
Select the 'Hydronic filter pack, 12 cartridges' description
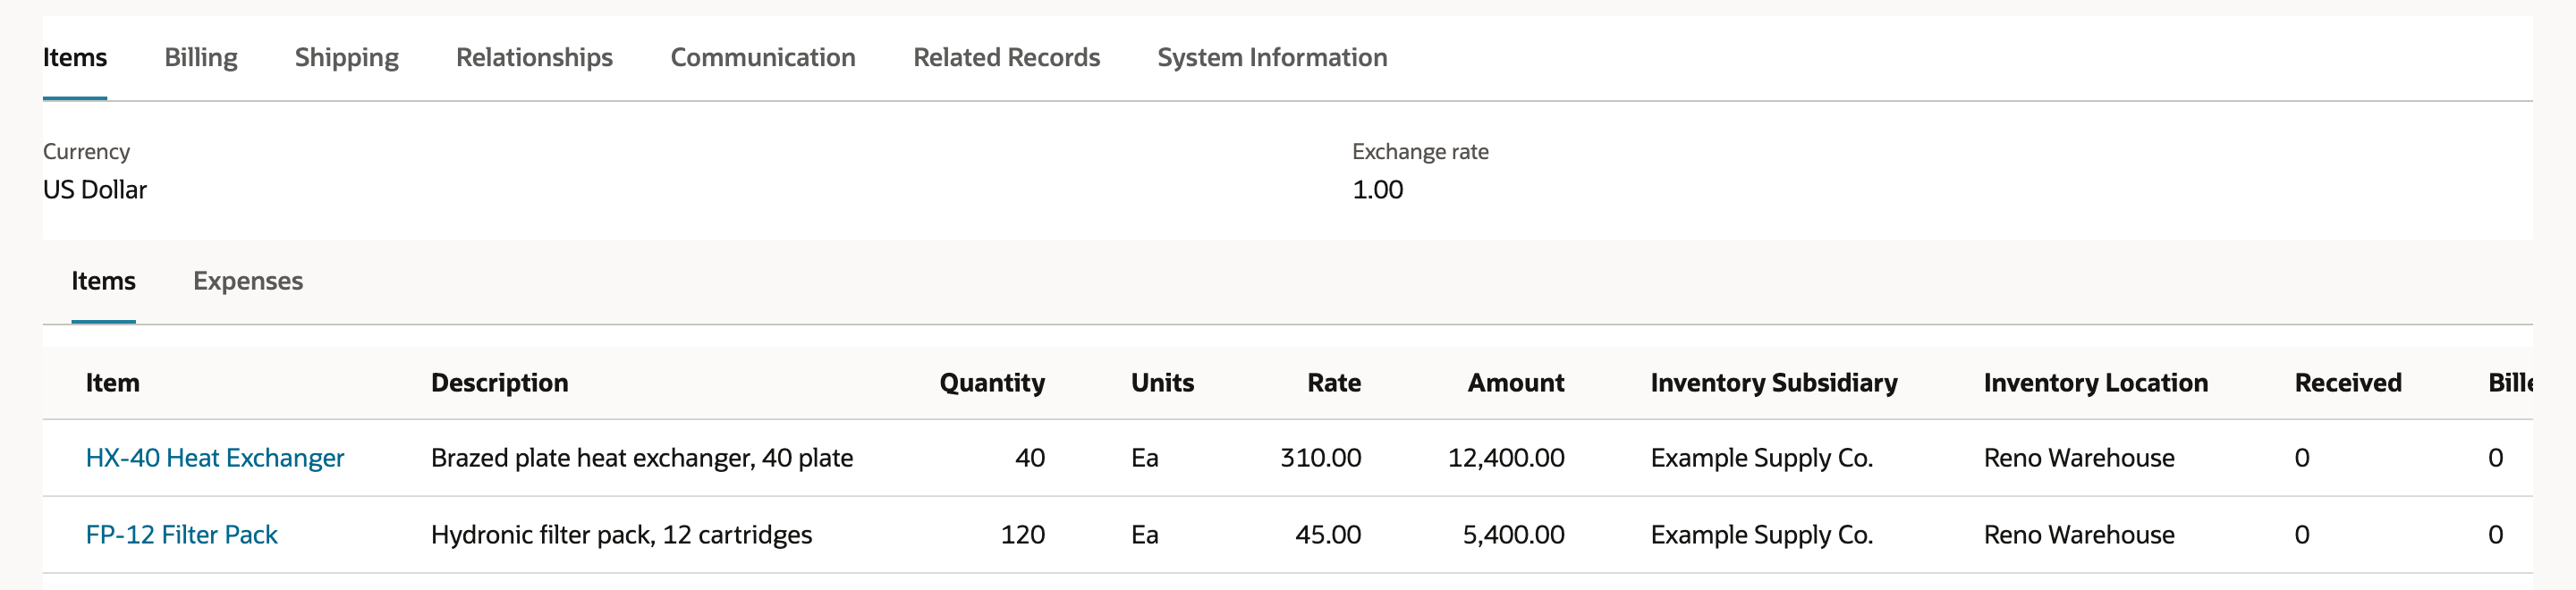pos(621,535)
